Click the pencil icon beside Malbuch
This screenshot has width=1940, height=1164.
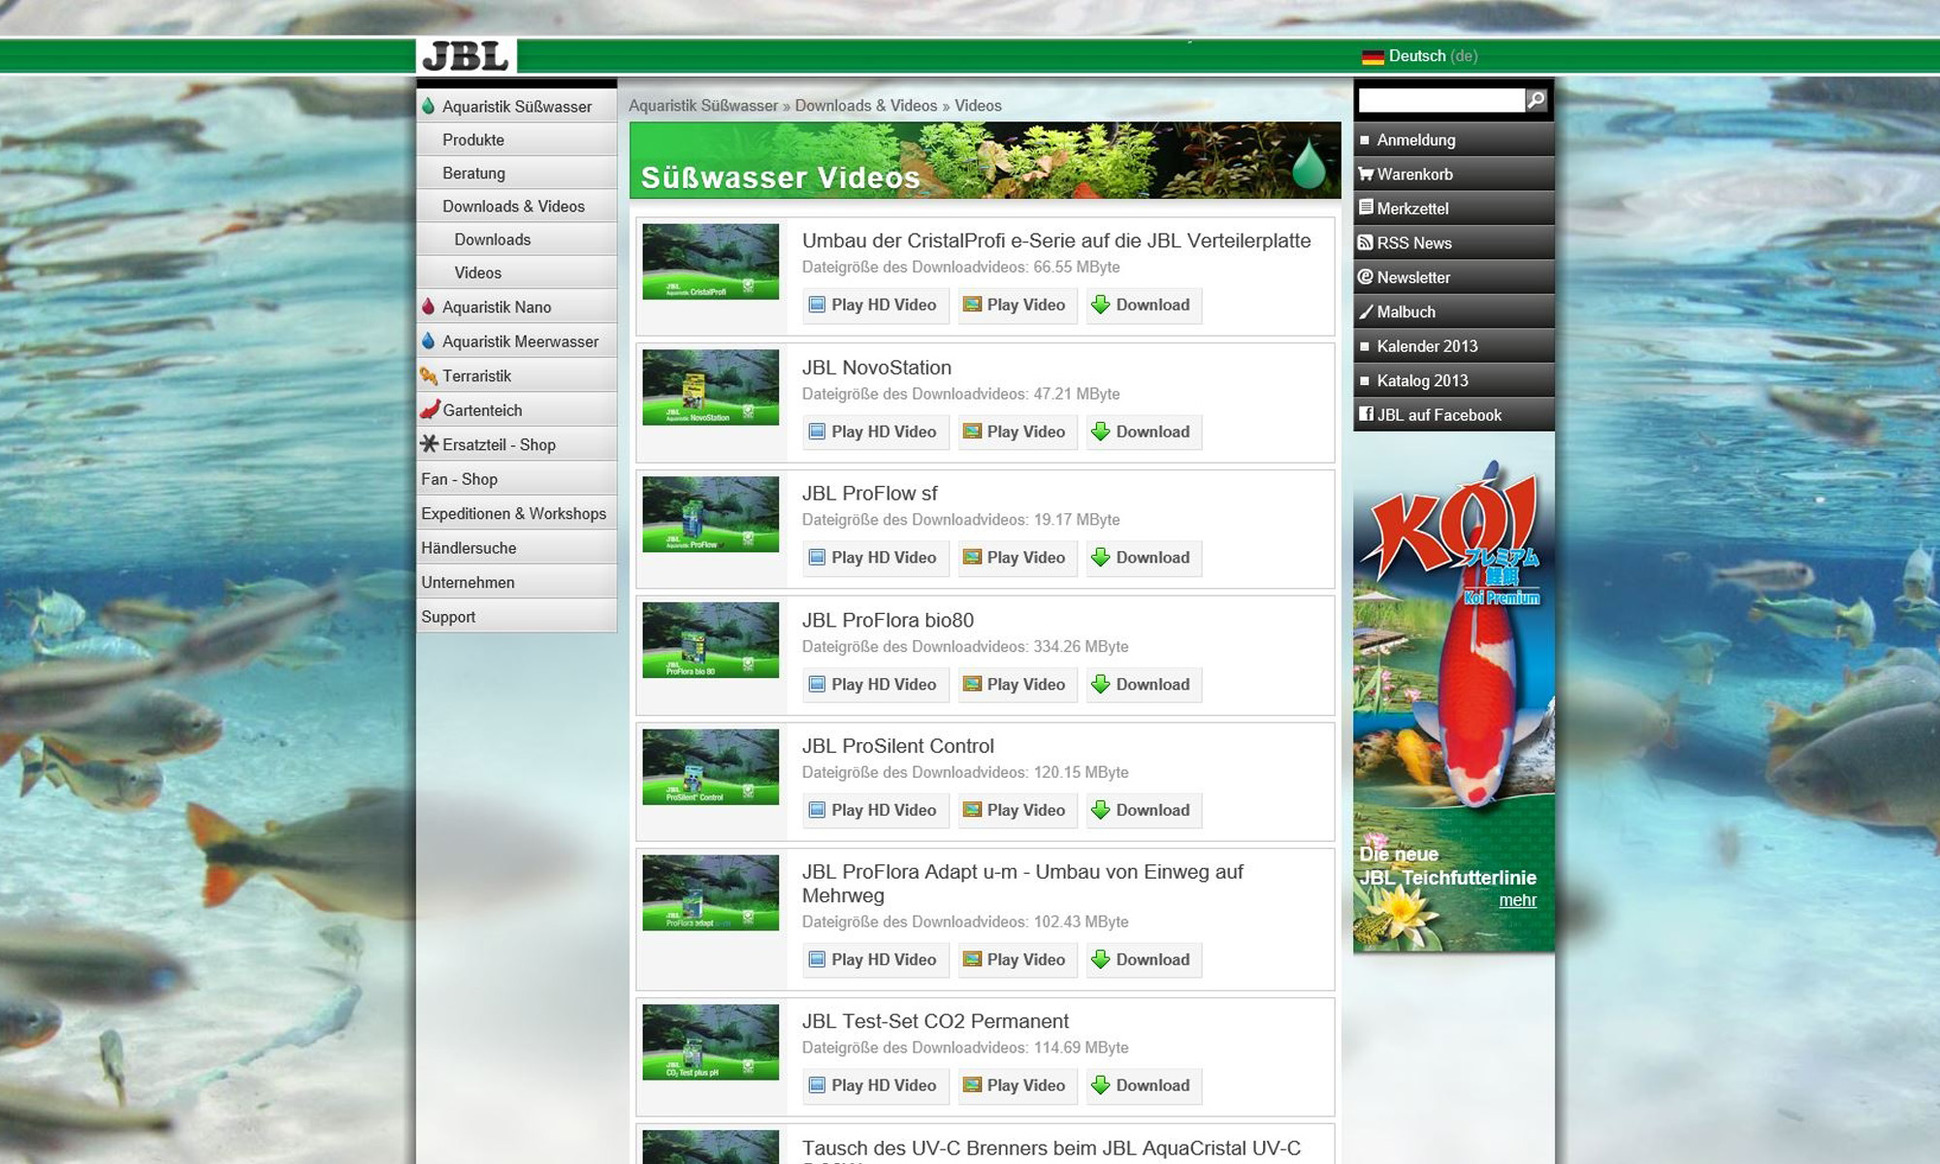pos(1365,312)
